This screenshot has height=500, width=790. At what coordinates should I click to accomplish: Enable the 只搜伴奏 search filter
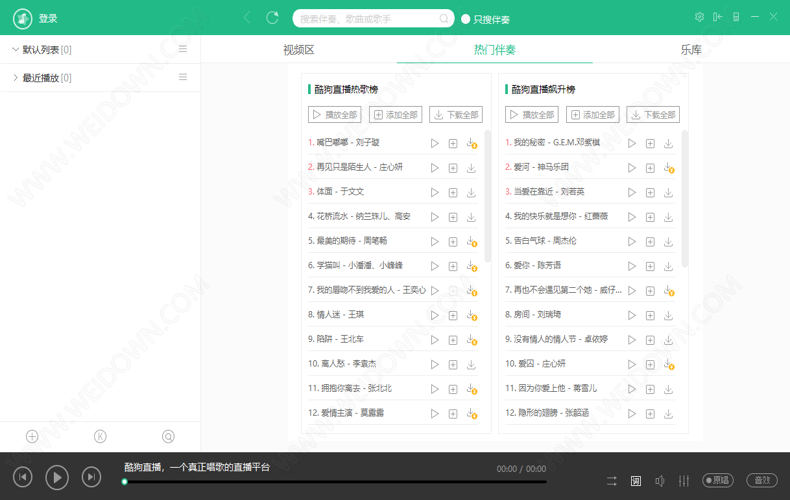(466, 19)
